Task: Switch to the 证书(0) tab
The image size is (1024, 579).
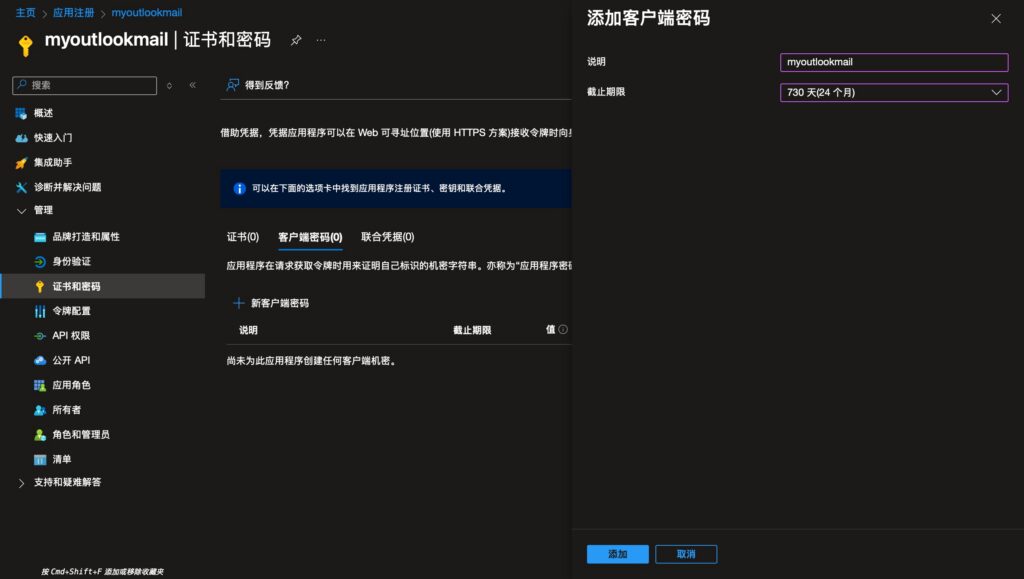Action: (242, 237)
